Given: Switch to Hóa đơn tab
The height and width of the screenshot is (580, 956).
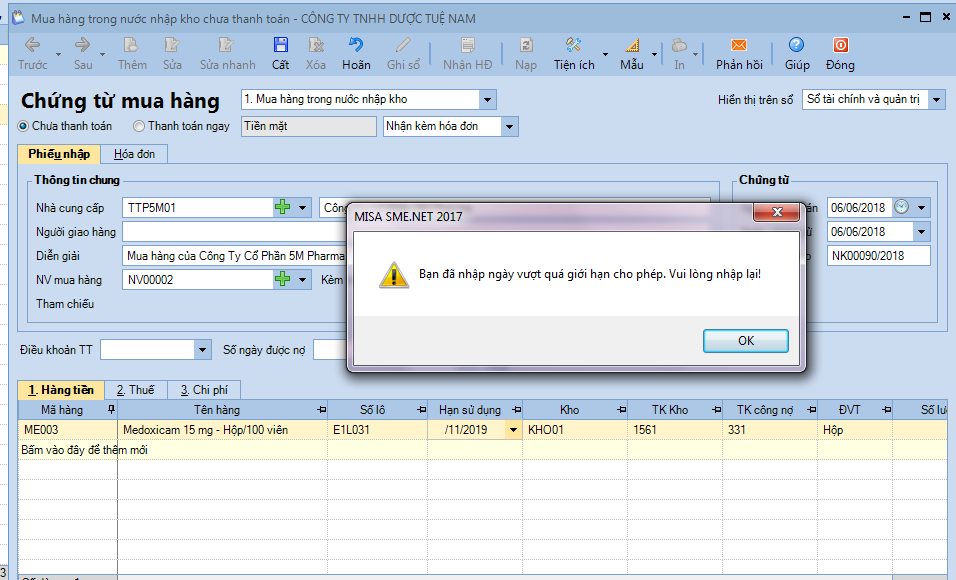Looking at the screenshot, I should pyautogui.click(x=134, y=154).
